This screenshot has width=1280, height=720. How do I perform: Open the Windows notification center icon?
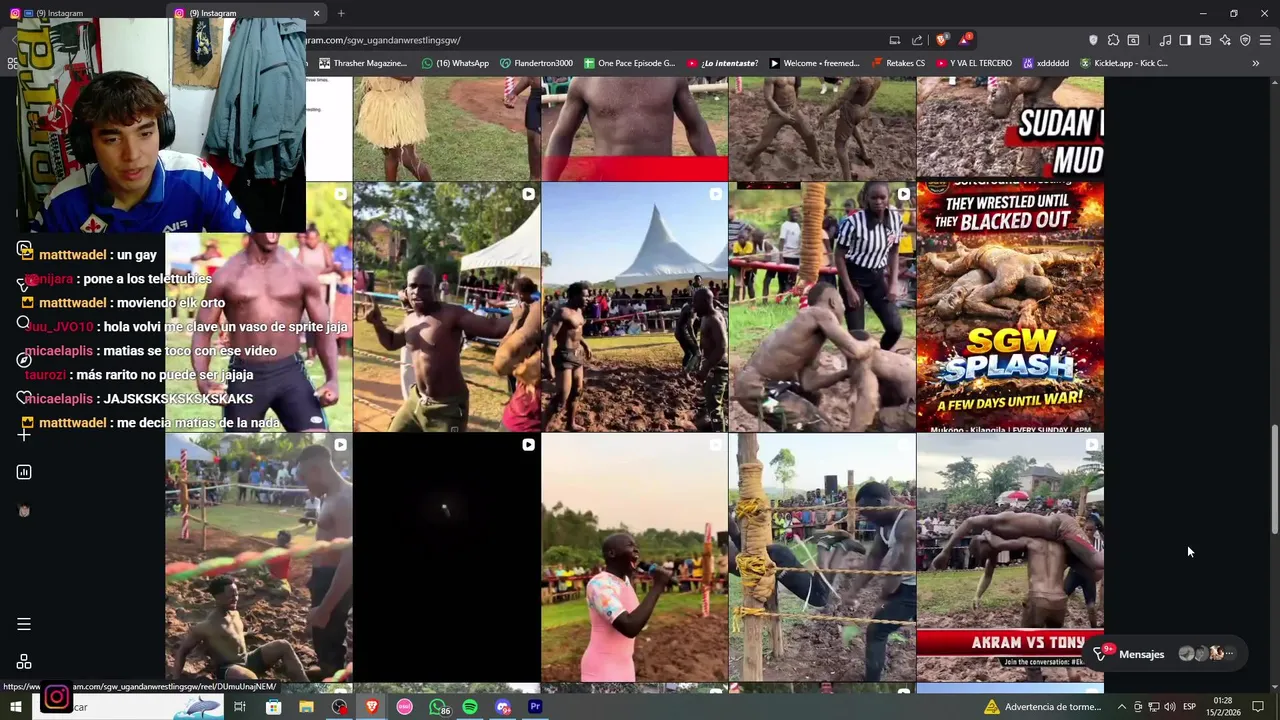[x=1258, y=707]
